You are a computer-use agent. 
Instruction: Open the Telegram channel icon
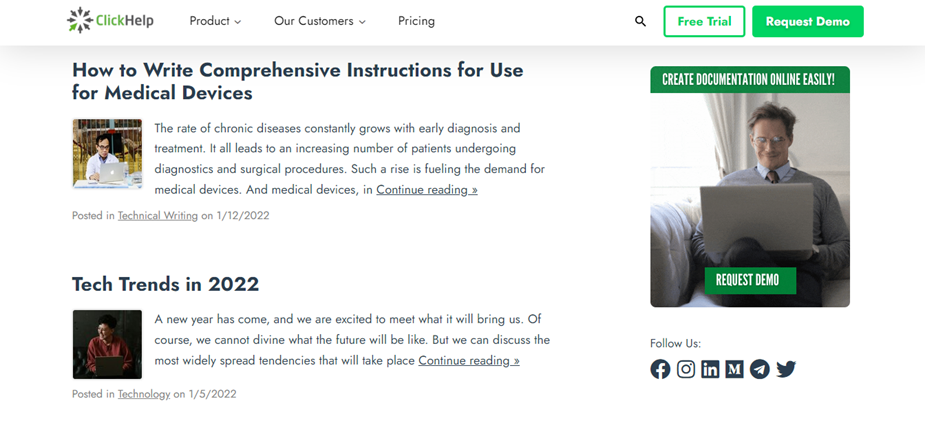pos(760,369)
